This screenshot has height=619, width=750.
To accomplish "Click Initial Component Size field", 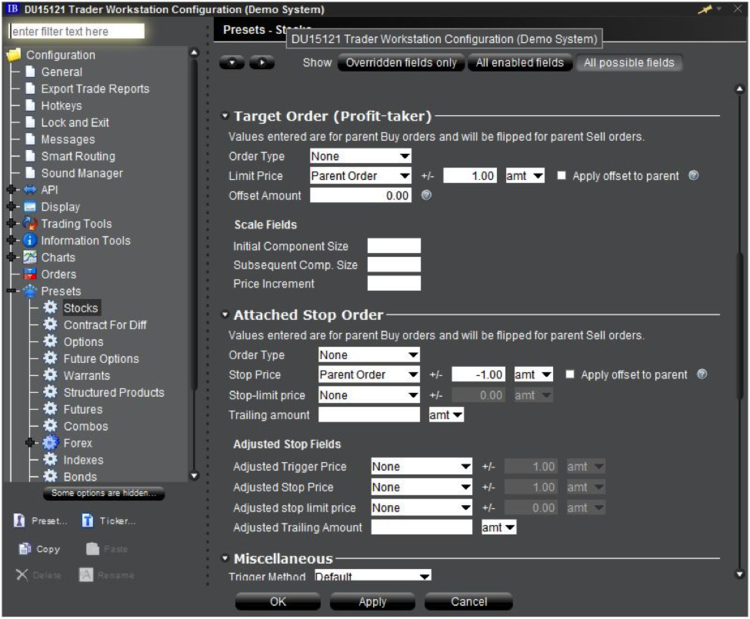I will (394, 246).
